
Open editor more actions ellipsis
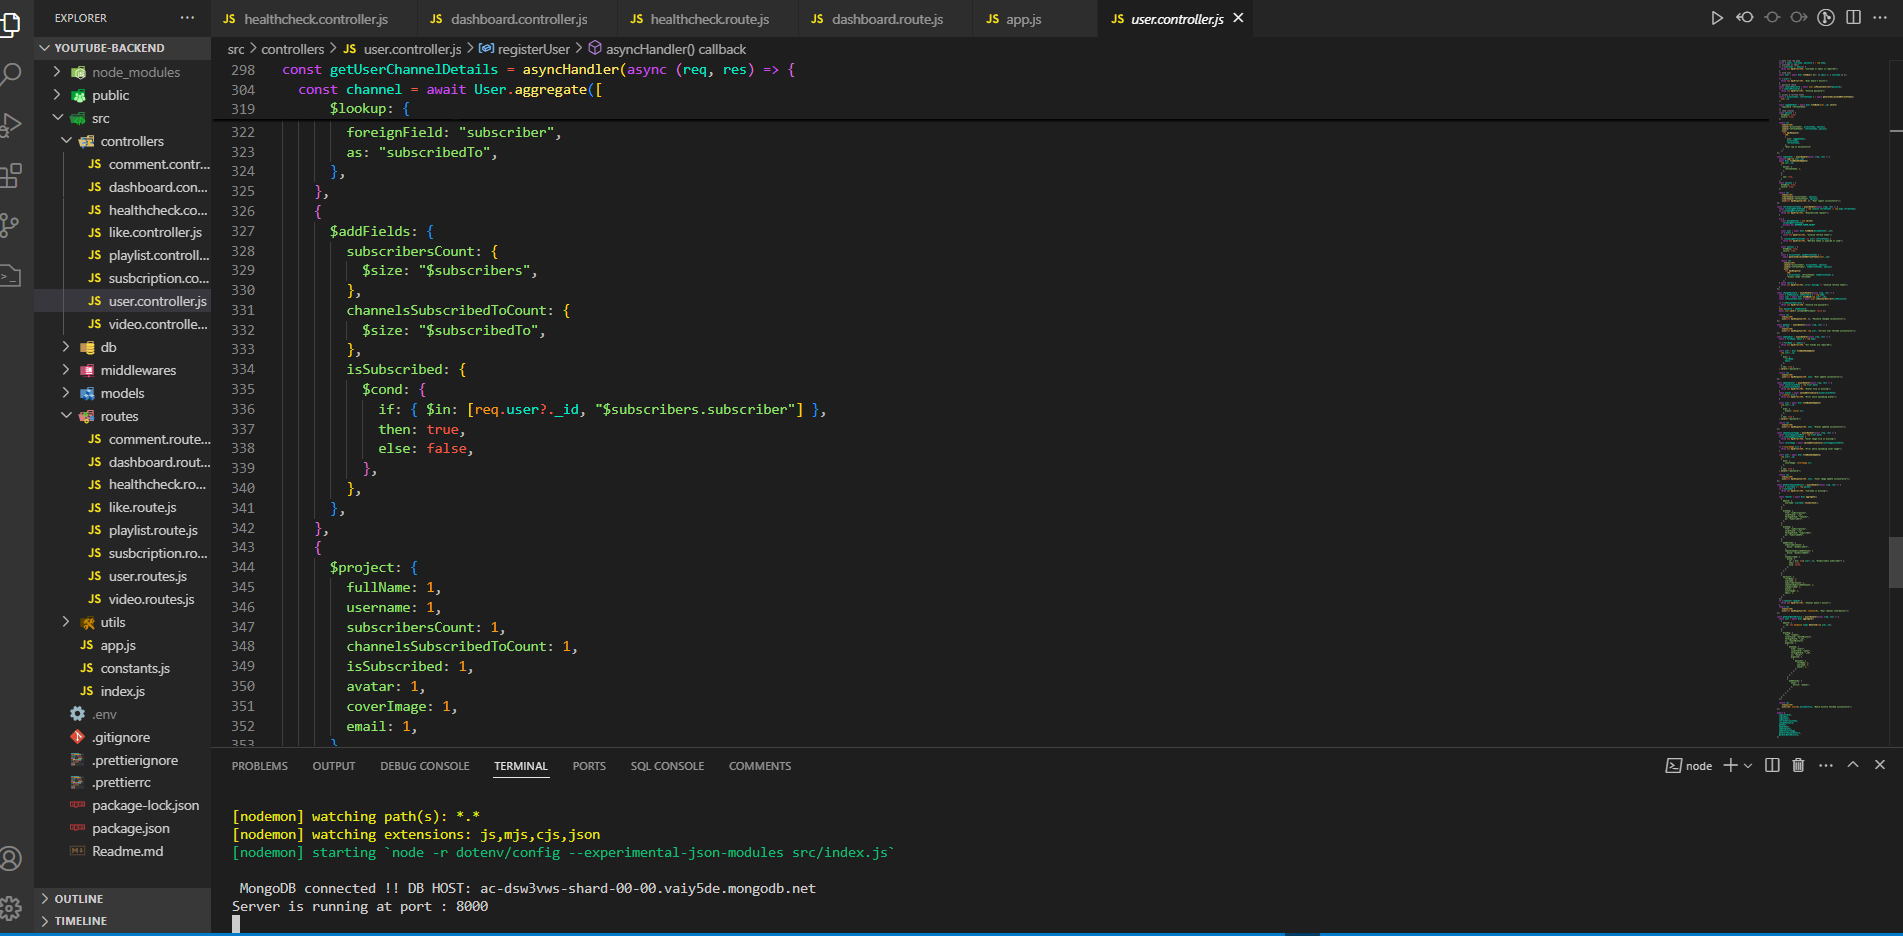1880,18
